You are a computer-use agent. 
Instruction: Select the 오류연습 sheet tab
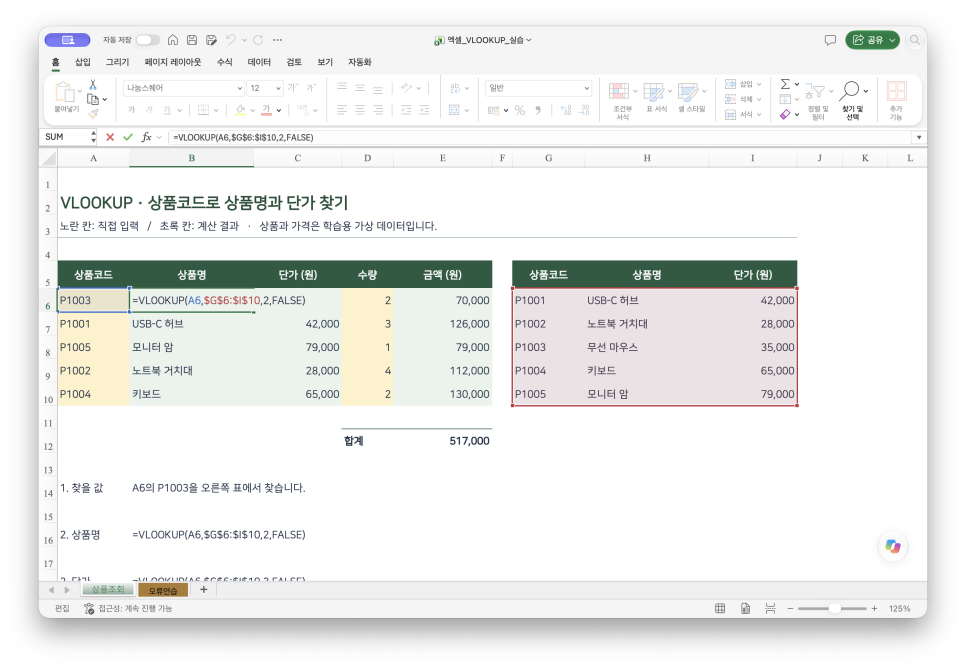click(163, 590)
